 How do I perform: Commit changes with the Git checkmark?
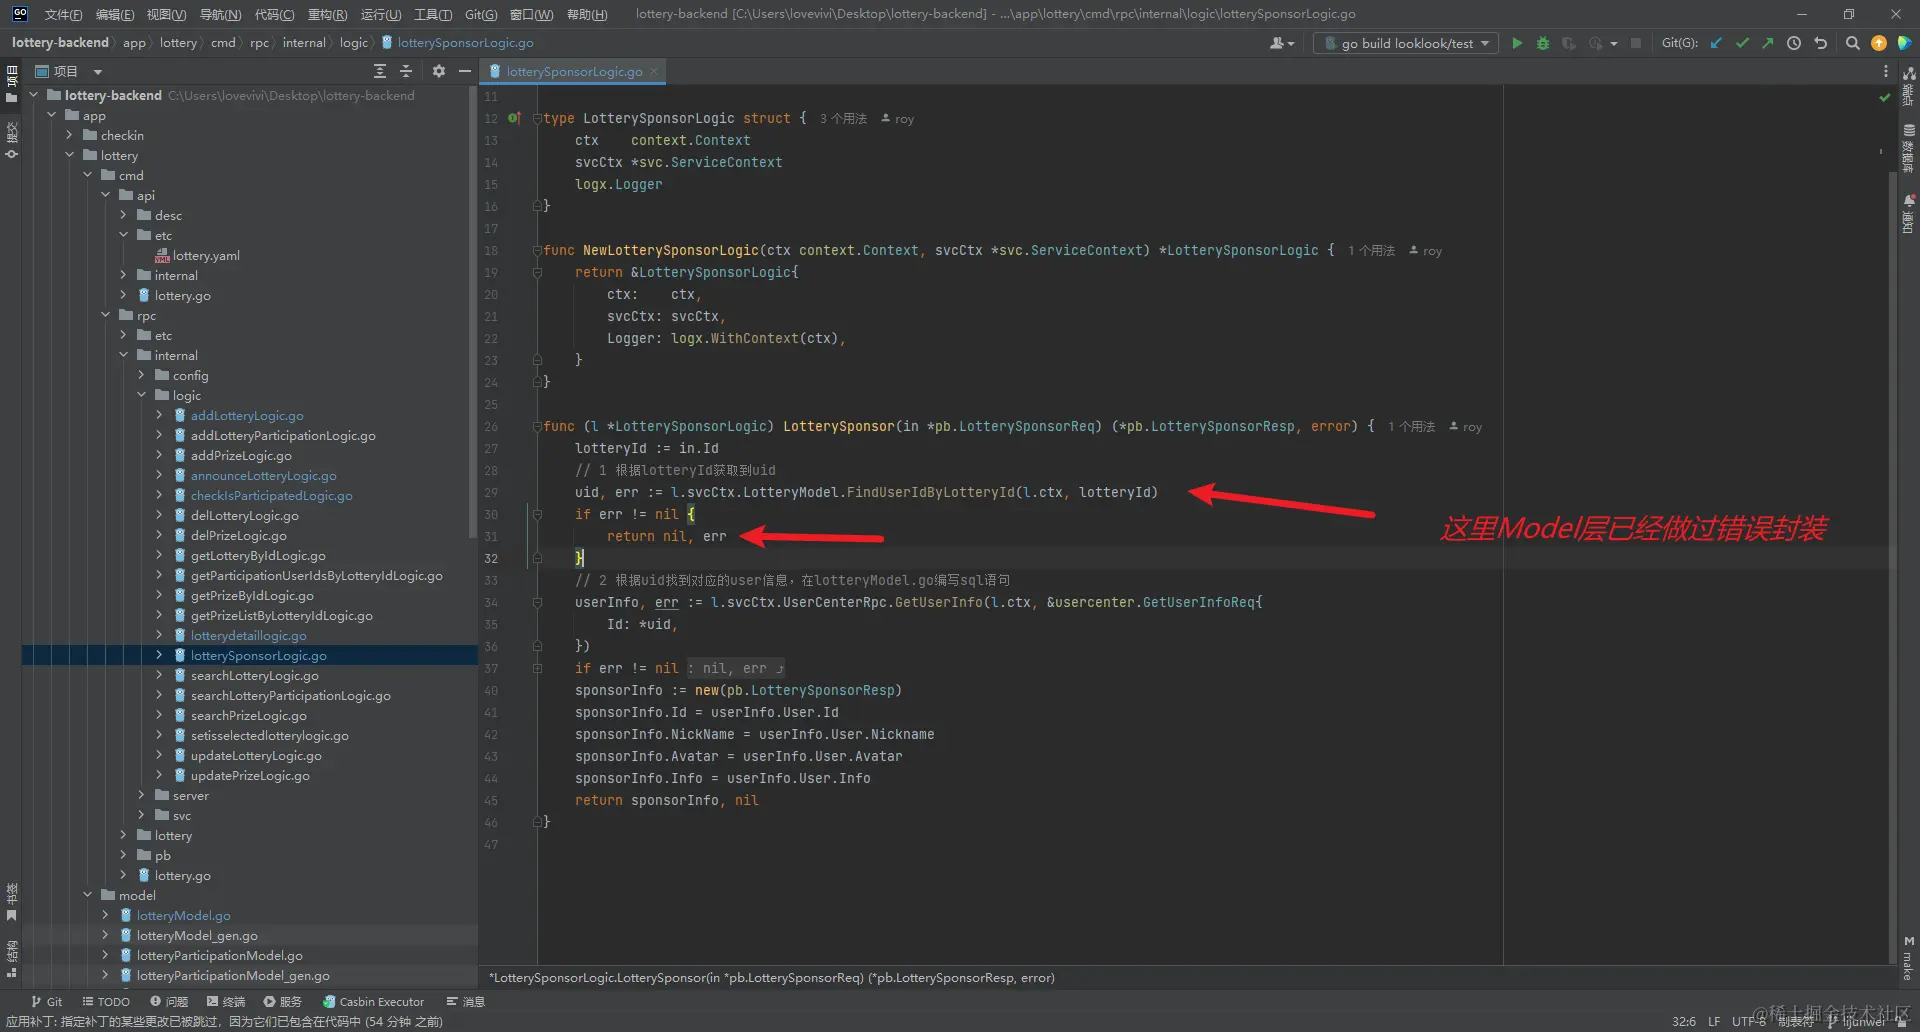[x=1742, y=43]
